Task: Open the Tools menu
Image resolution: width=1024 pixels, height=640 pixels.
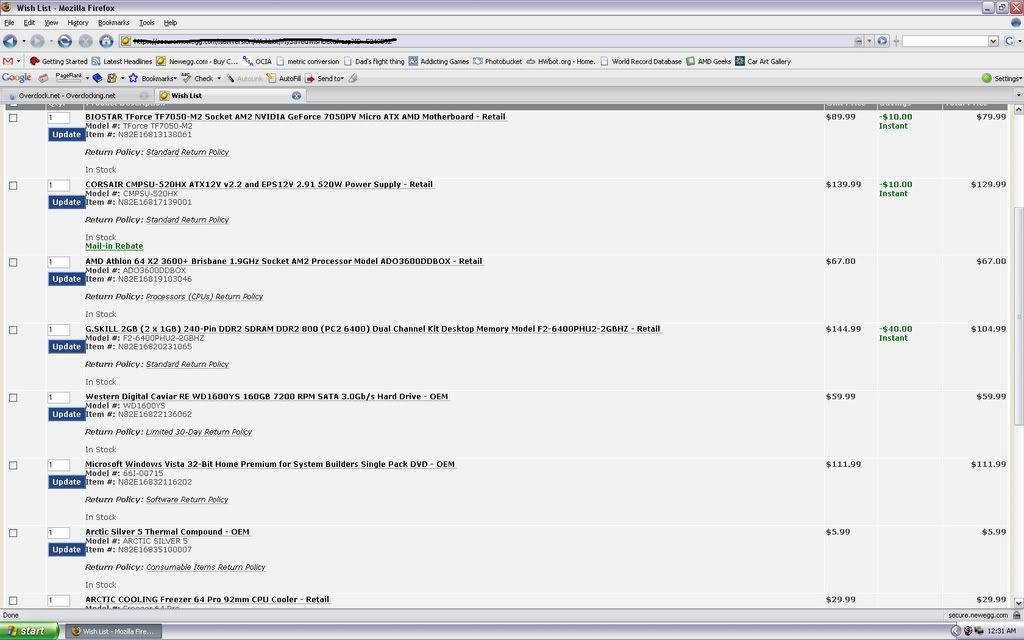Action: [147, 23]
